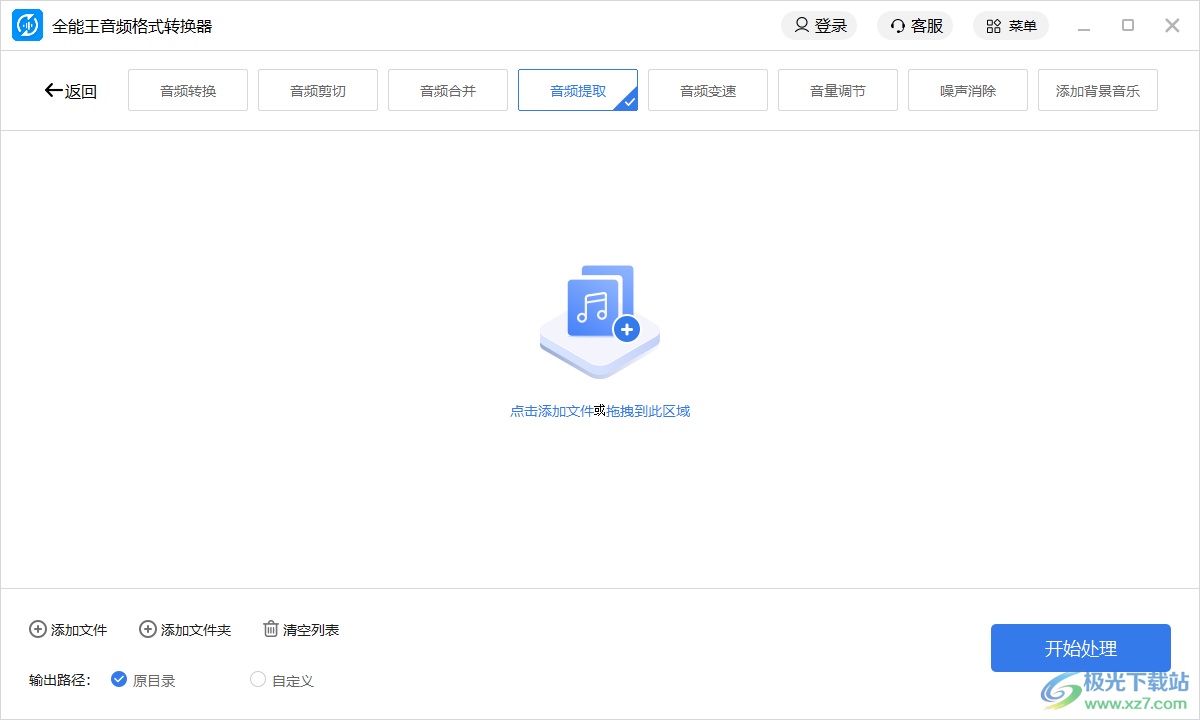This screenshot has height=720, width=1200.
Task: Switch to the 添加背景音乐 tab
Action: click(1098, 90)
